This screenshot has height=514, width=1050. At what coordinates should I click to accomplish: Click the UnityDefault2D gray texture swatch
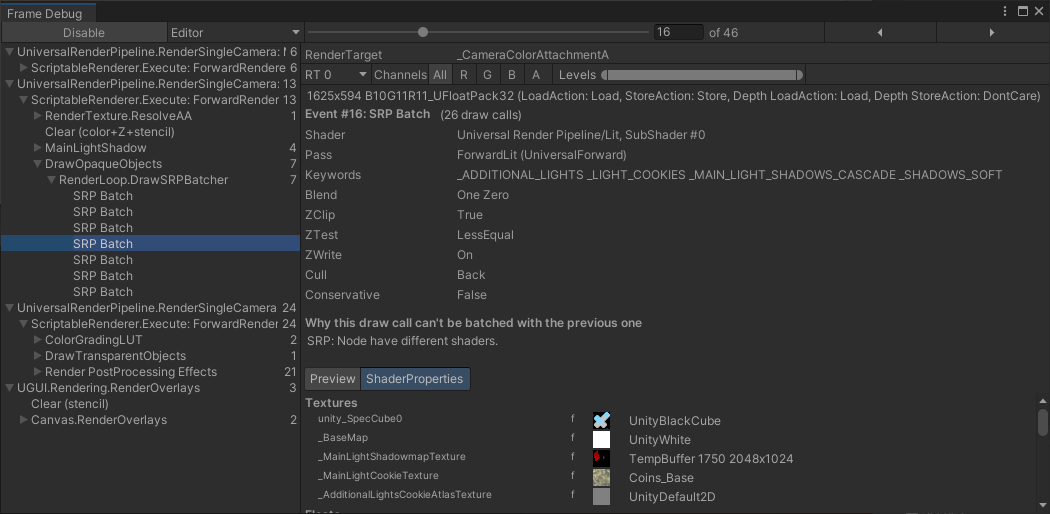(x=601, y=497)
